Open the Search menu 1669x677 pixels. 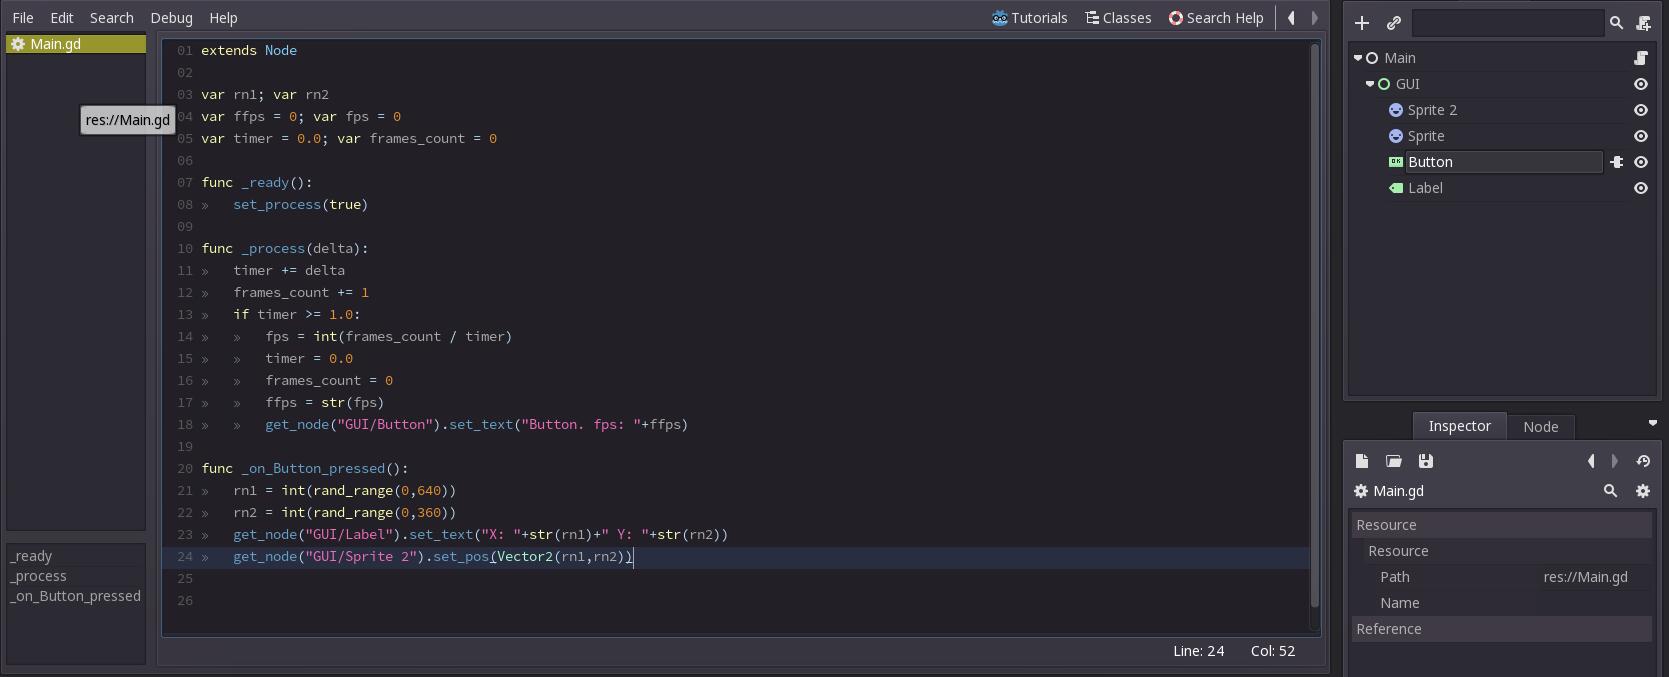click(x=112, y=18)
